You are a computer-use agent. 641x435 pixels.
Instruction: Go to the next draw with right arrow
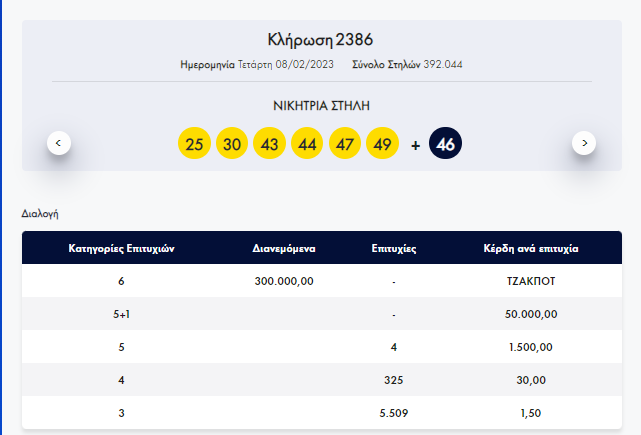click(584, 143)
